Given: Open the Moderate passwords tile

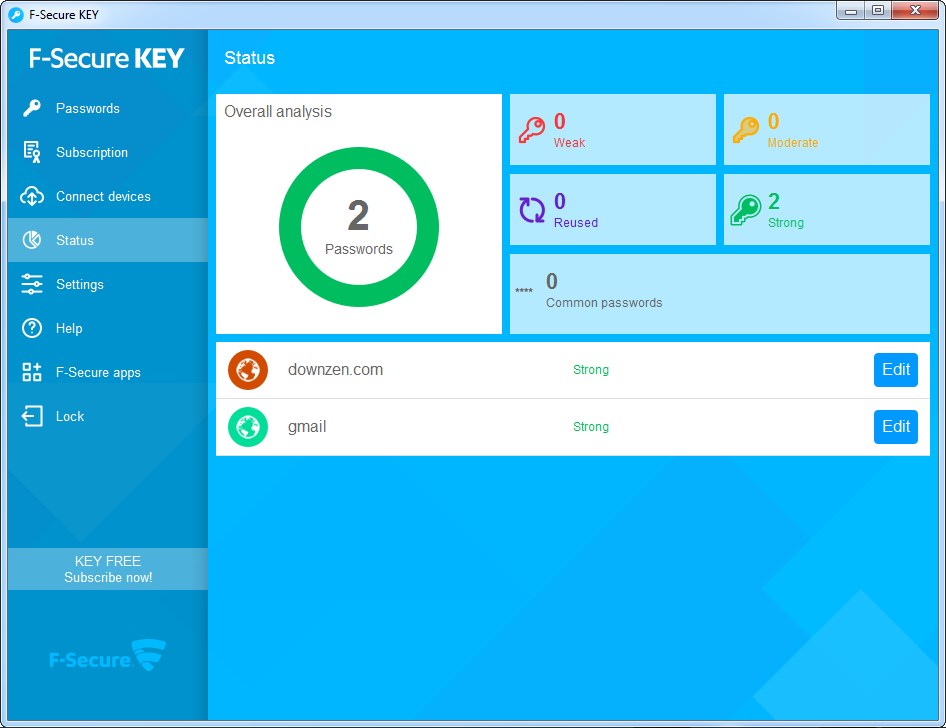Looking at the screenshot, I should [827, 129].
